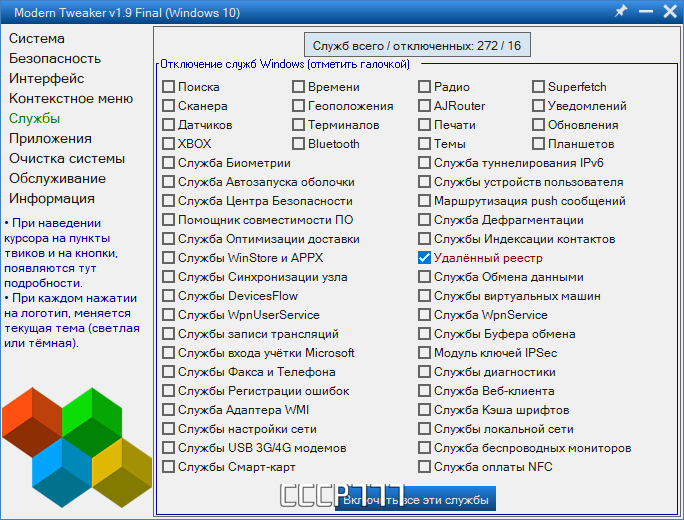The width and height of the screenshot is (684, 520).
Task: Tick Служба Центра Безопасности checkbox
Action: tap(168, 201)
